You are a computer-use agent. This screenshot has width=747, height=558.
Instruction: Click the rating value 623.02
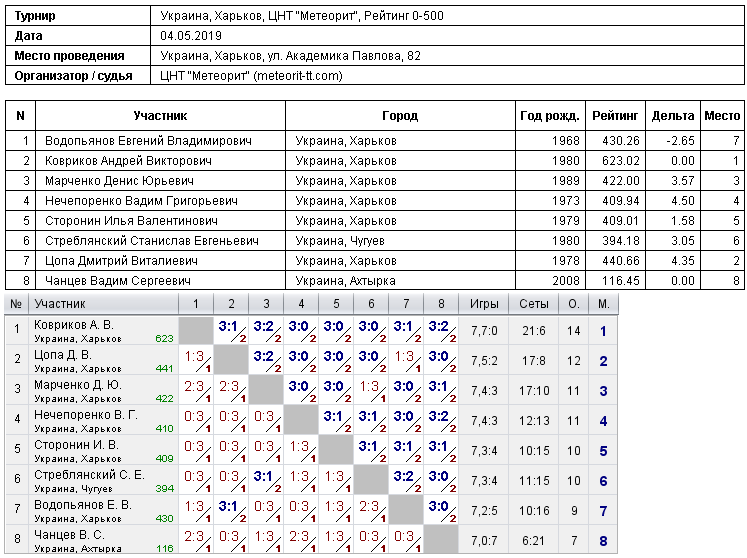pyautogui.click(x=620, y=161)
